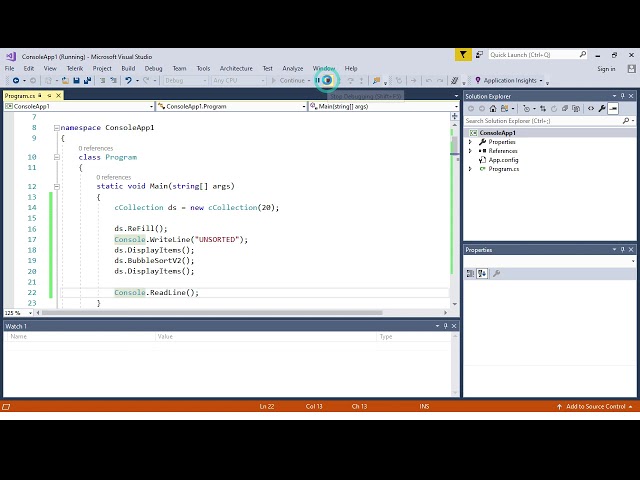The image size is (640, 480).
Task: Toggle auto-hide pin on Solution Explorer
Action: [x=622, y=96]
